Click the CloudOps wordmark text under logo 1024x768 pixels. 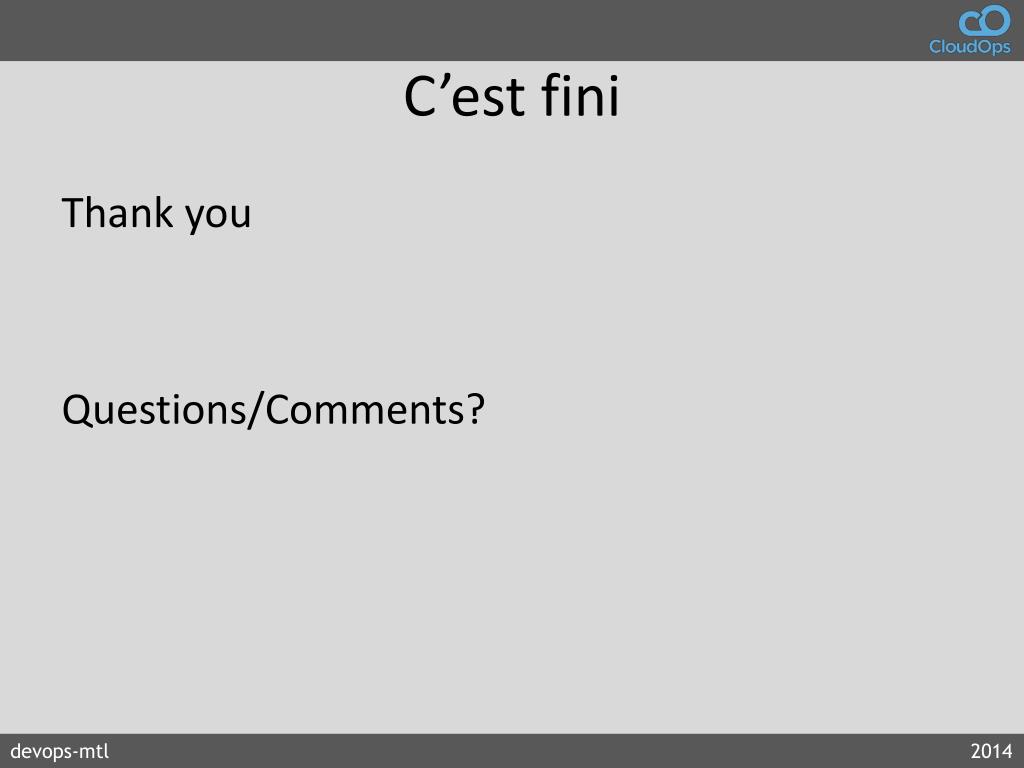point(970,46)
